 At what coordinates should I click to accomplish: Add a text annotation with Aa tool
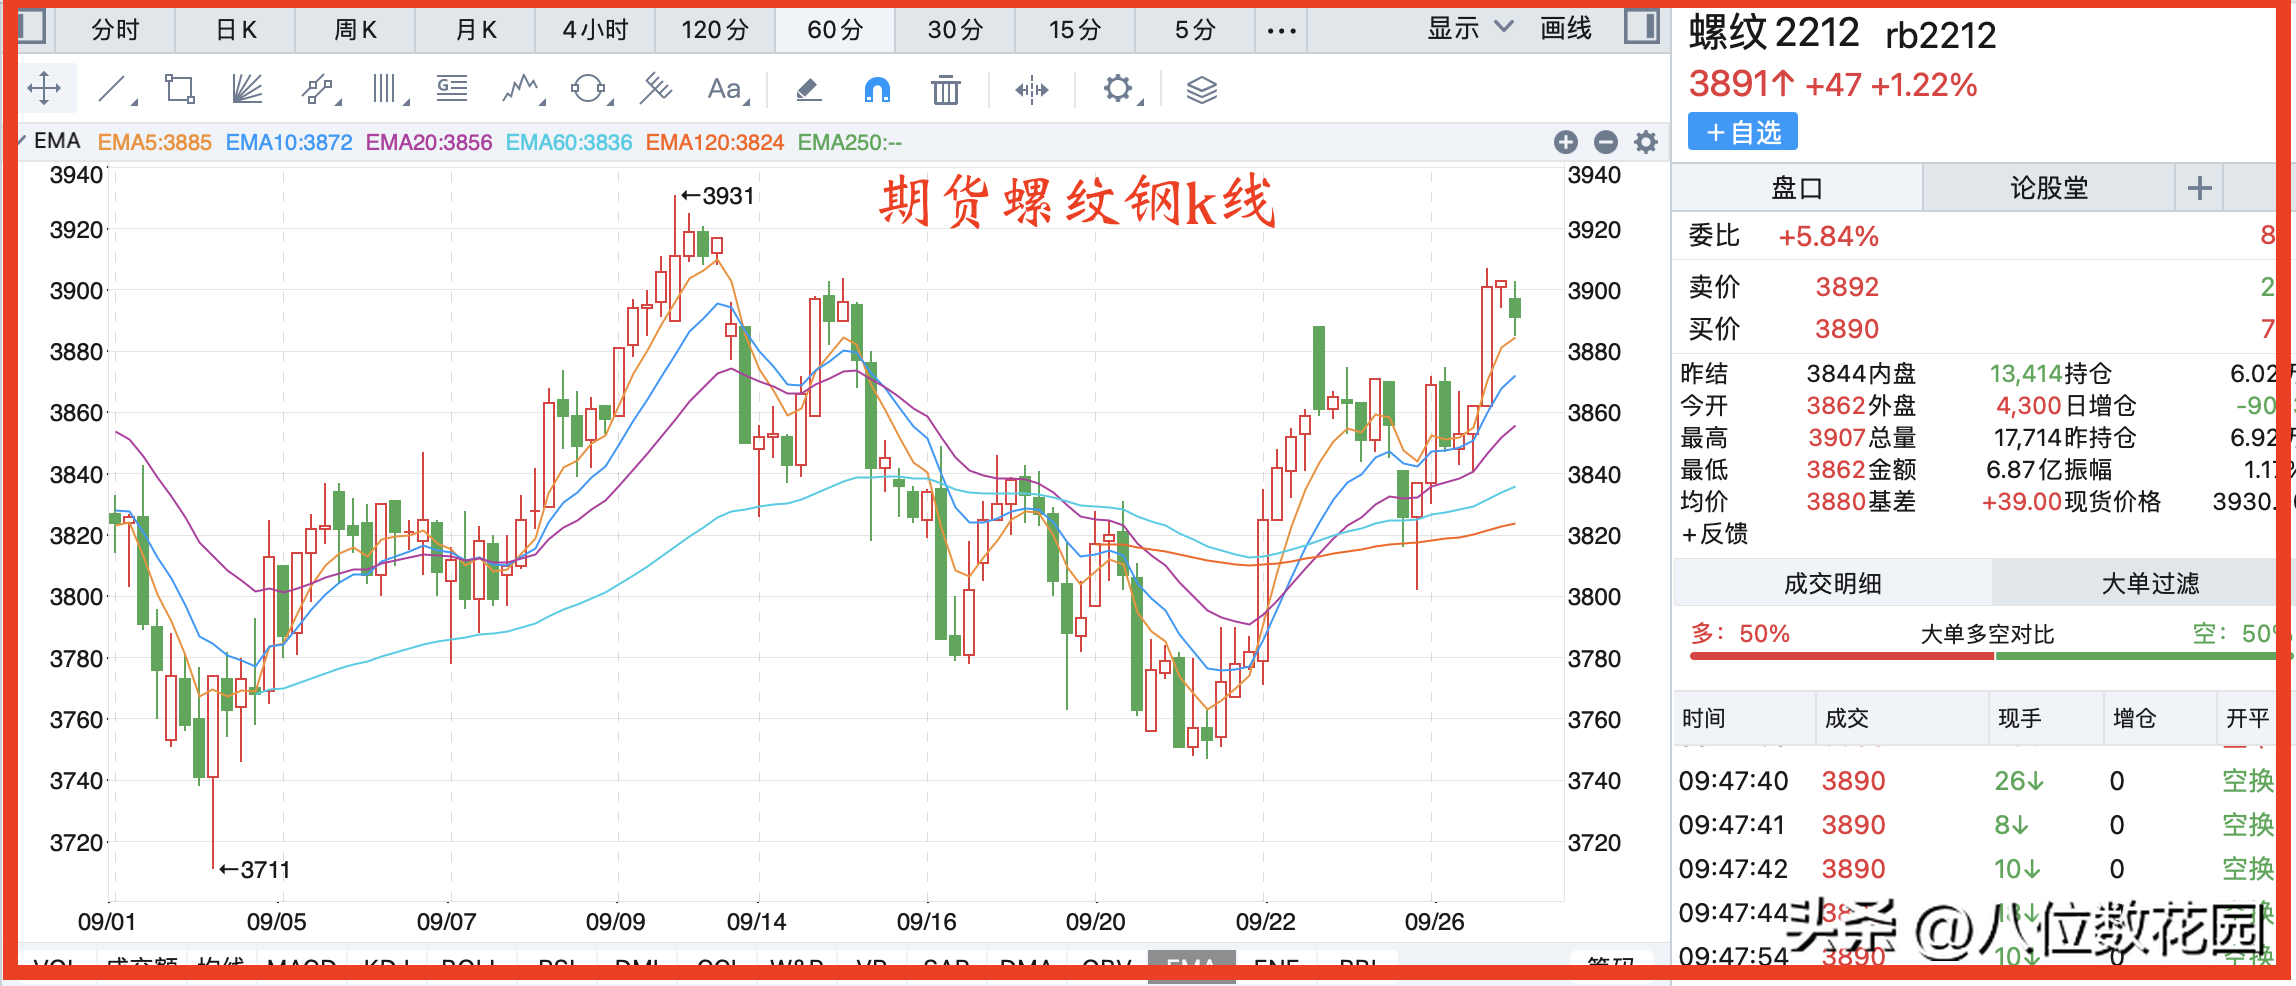724,90
